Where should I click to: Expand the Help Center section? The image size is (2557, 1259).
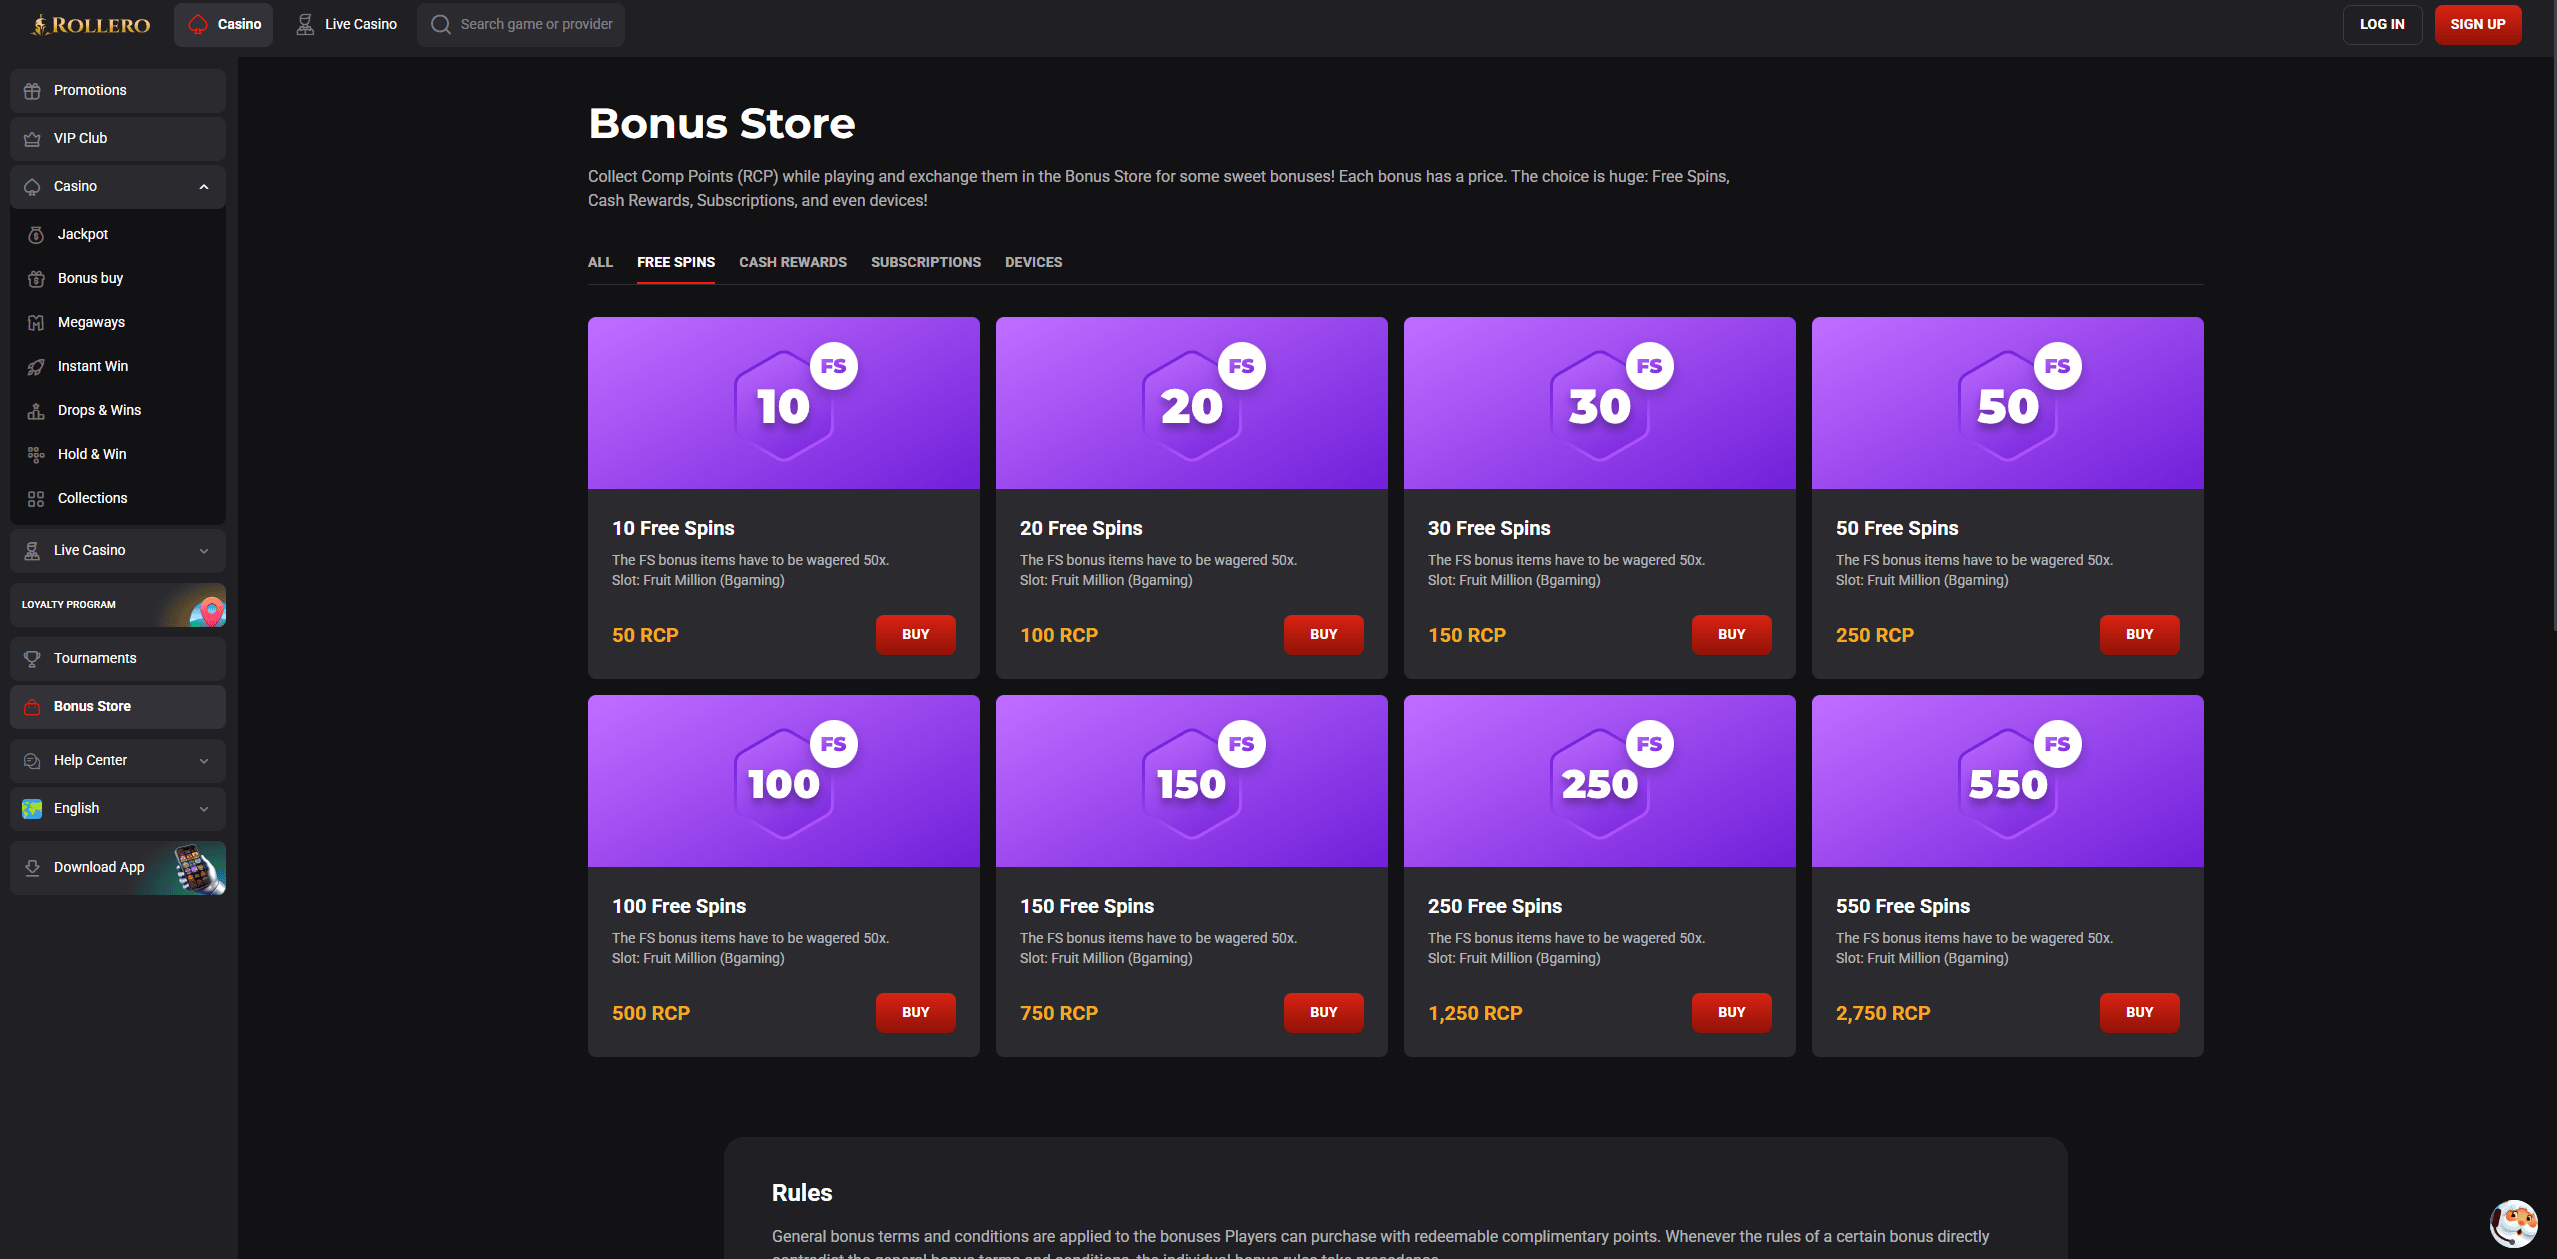click(117, 760)
